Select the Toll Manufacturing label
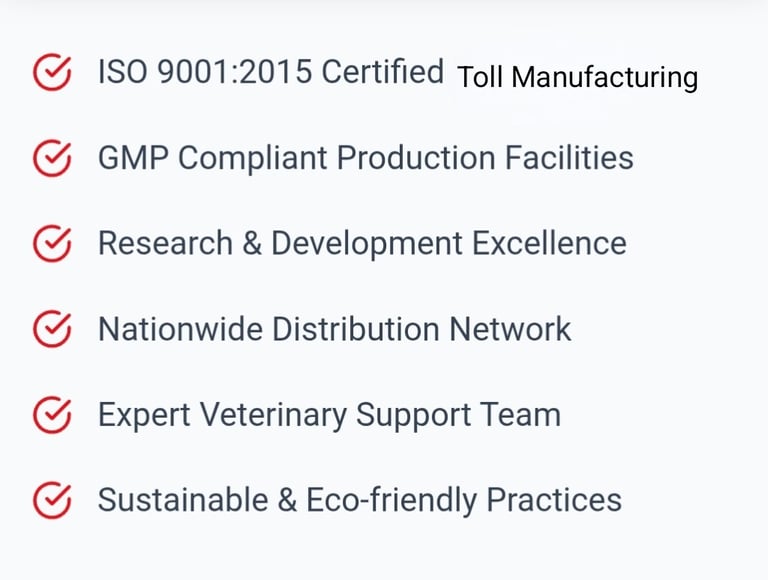 pos(577,77)
